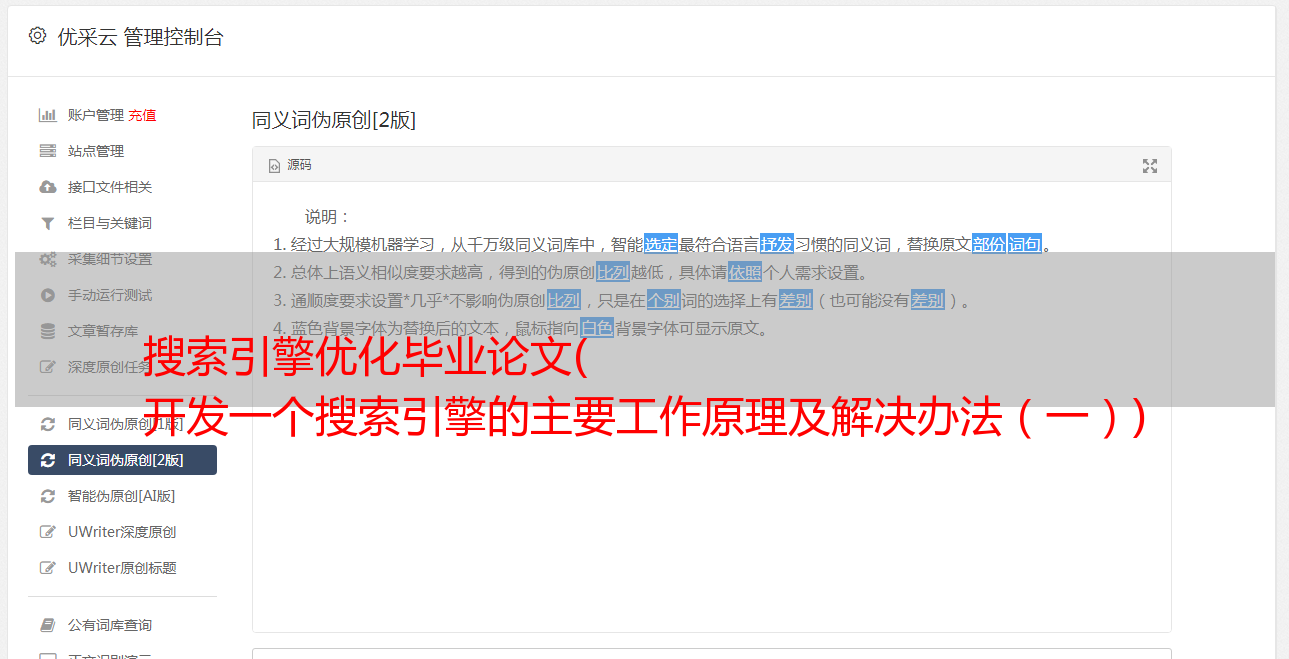1289x659 pixels.
Task: Click the fullscreen expand icon in editor toolbar
Action: (x=1150, y=166)
